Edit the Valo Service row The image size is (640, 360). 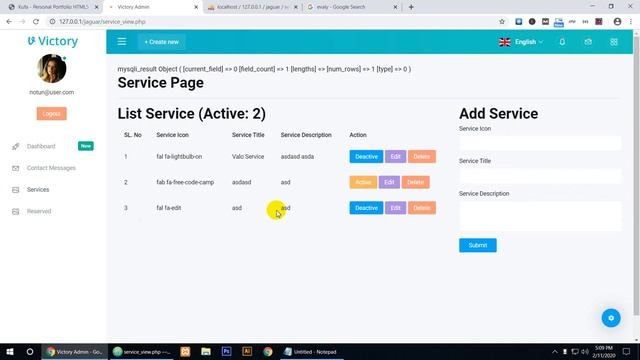(395, 157)
